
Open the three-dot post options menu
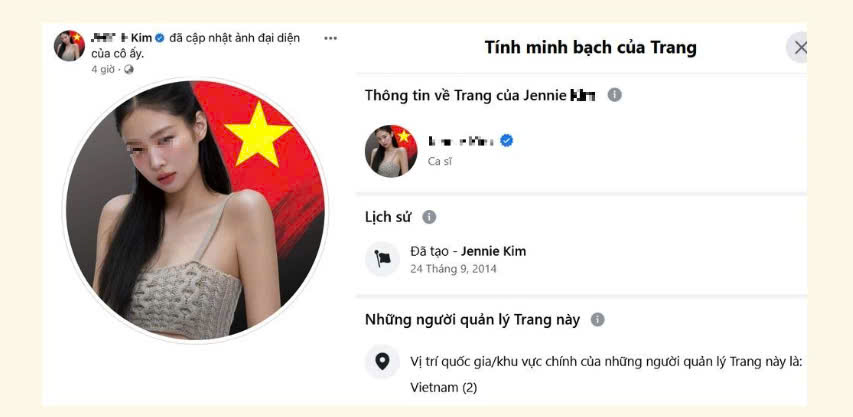(x=330, y=38)
